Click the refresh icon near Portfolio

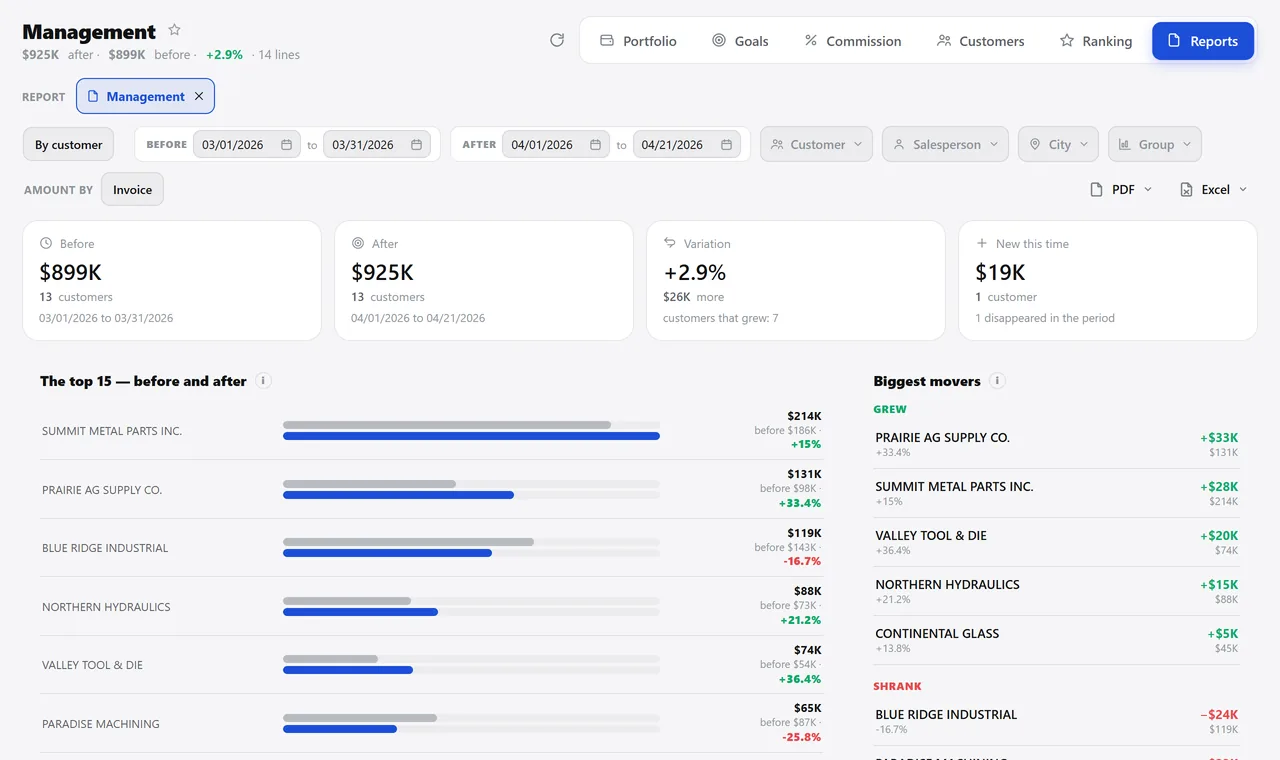pos(557,40)
